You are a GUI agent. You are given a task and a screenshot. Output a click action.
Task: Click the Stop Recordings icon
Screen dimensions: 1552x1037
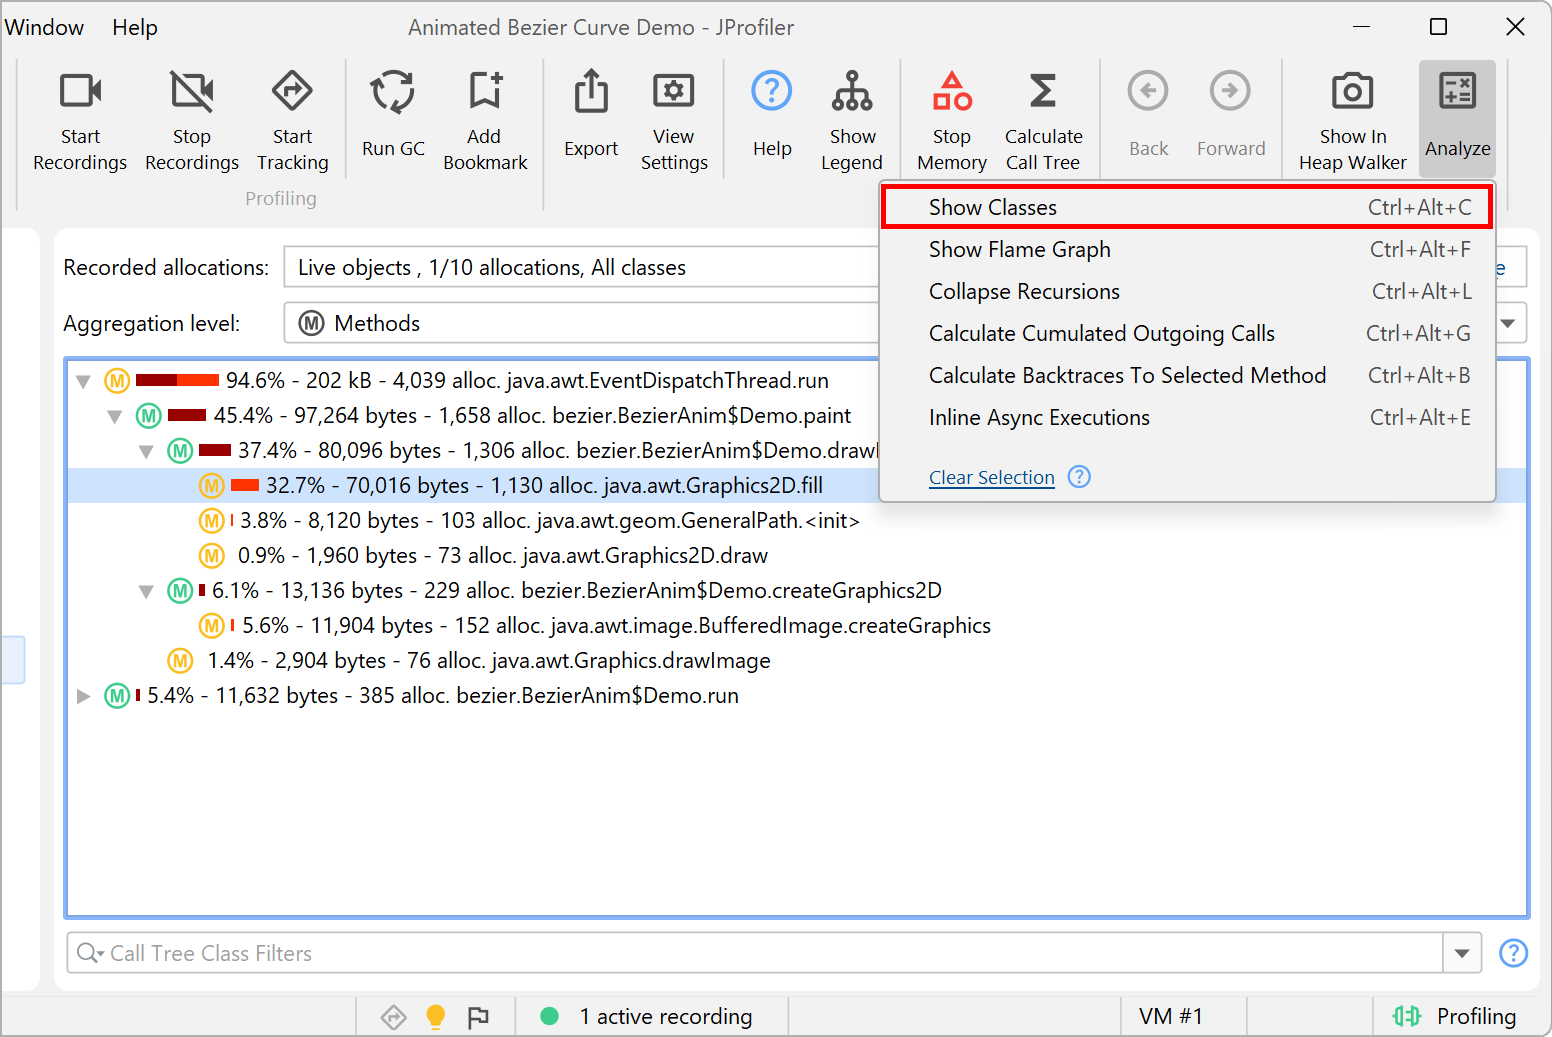[191, 92]
